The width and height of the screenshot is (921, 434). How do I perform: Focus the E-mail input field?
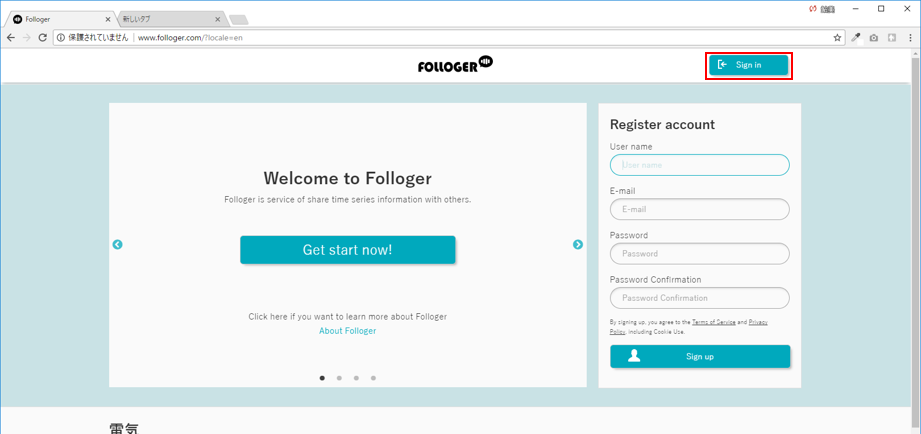point(699,210)
